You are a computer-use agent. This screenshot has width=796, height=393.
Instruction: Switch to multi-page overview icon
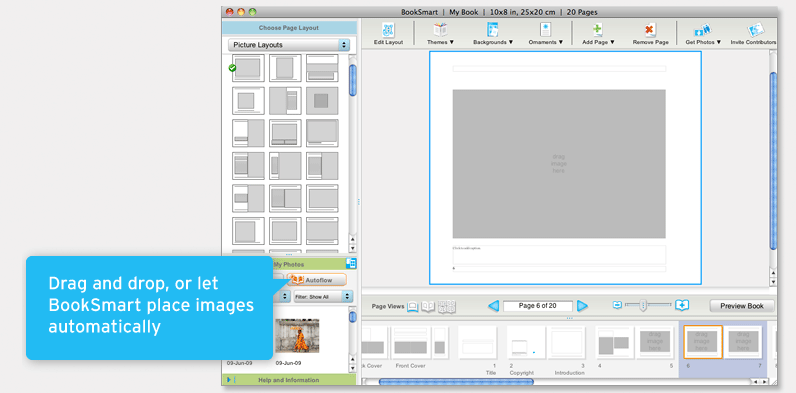pos(447,306)
